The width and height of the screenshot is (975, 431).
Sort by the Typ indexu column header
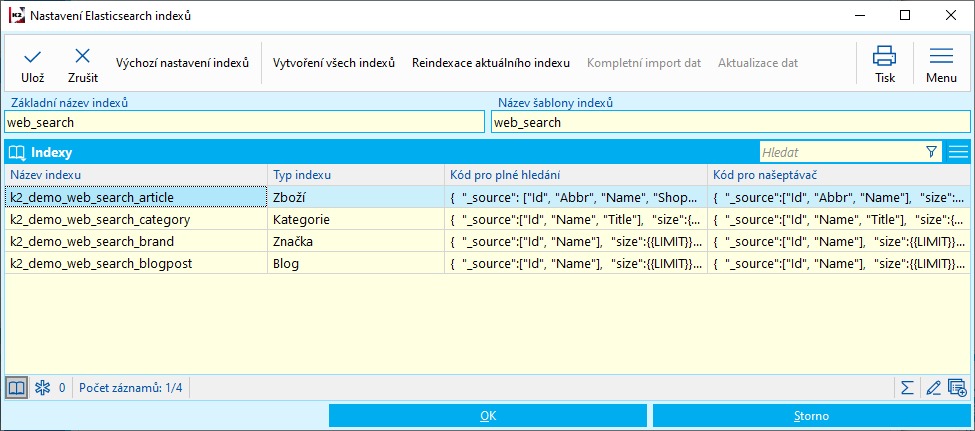[x=355, y=175]
